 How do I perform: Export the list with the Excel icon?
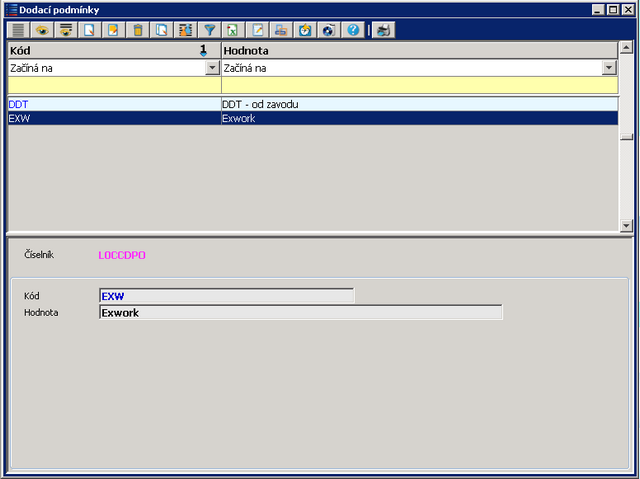coord(233,30)
